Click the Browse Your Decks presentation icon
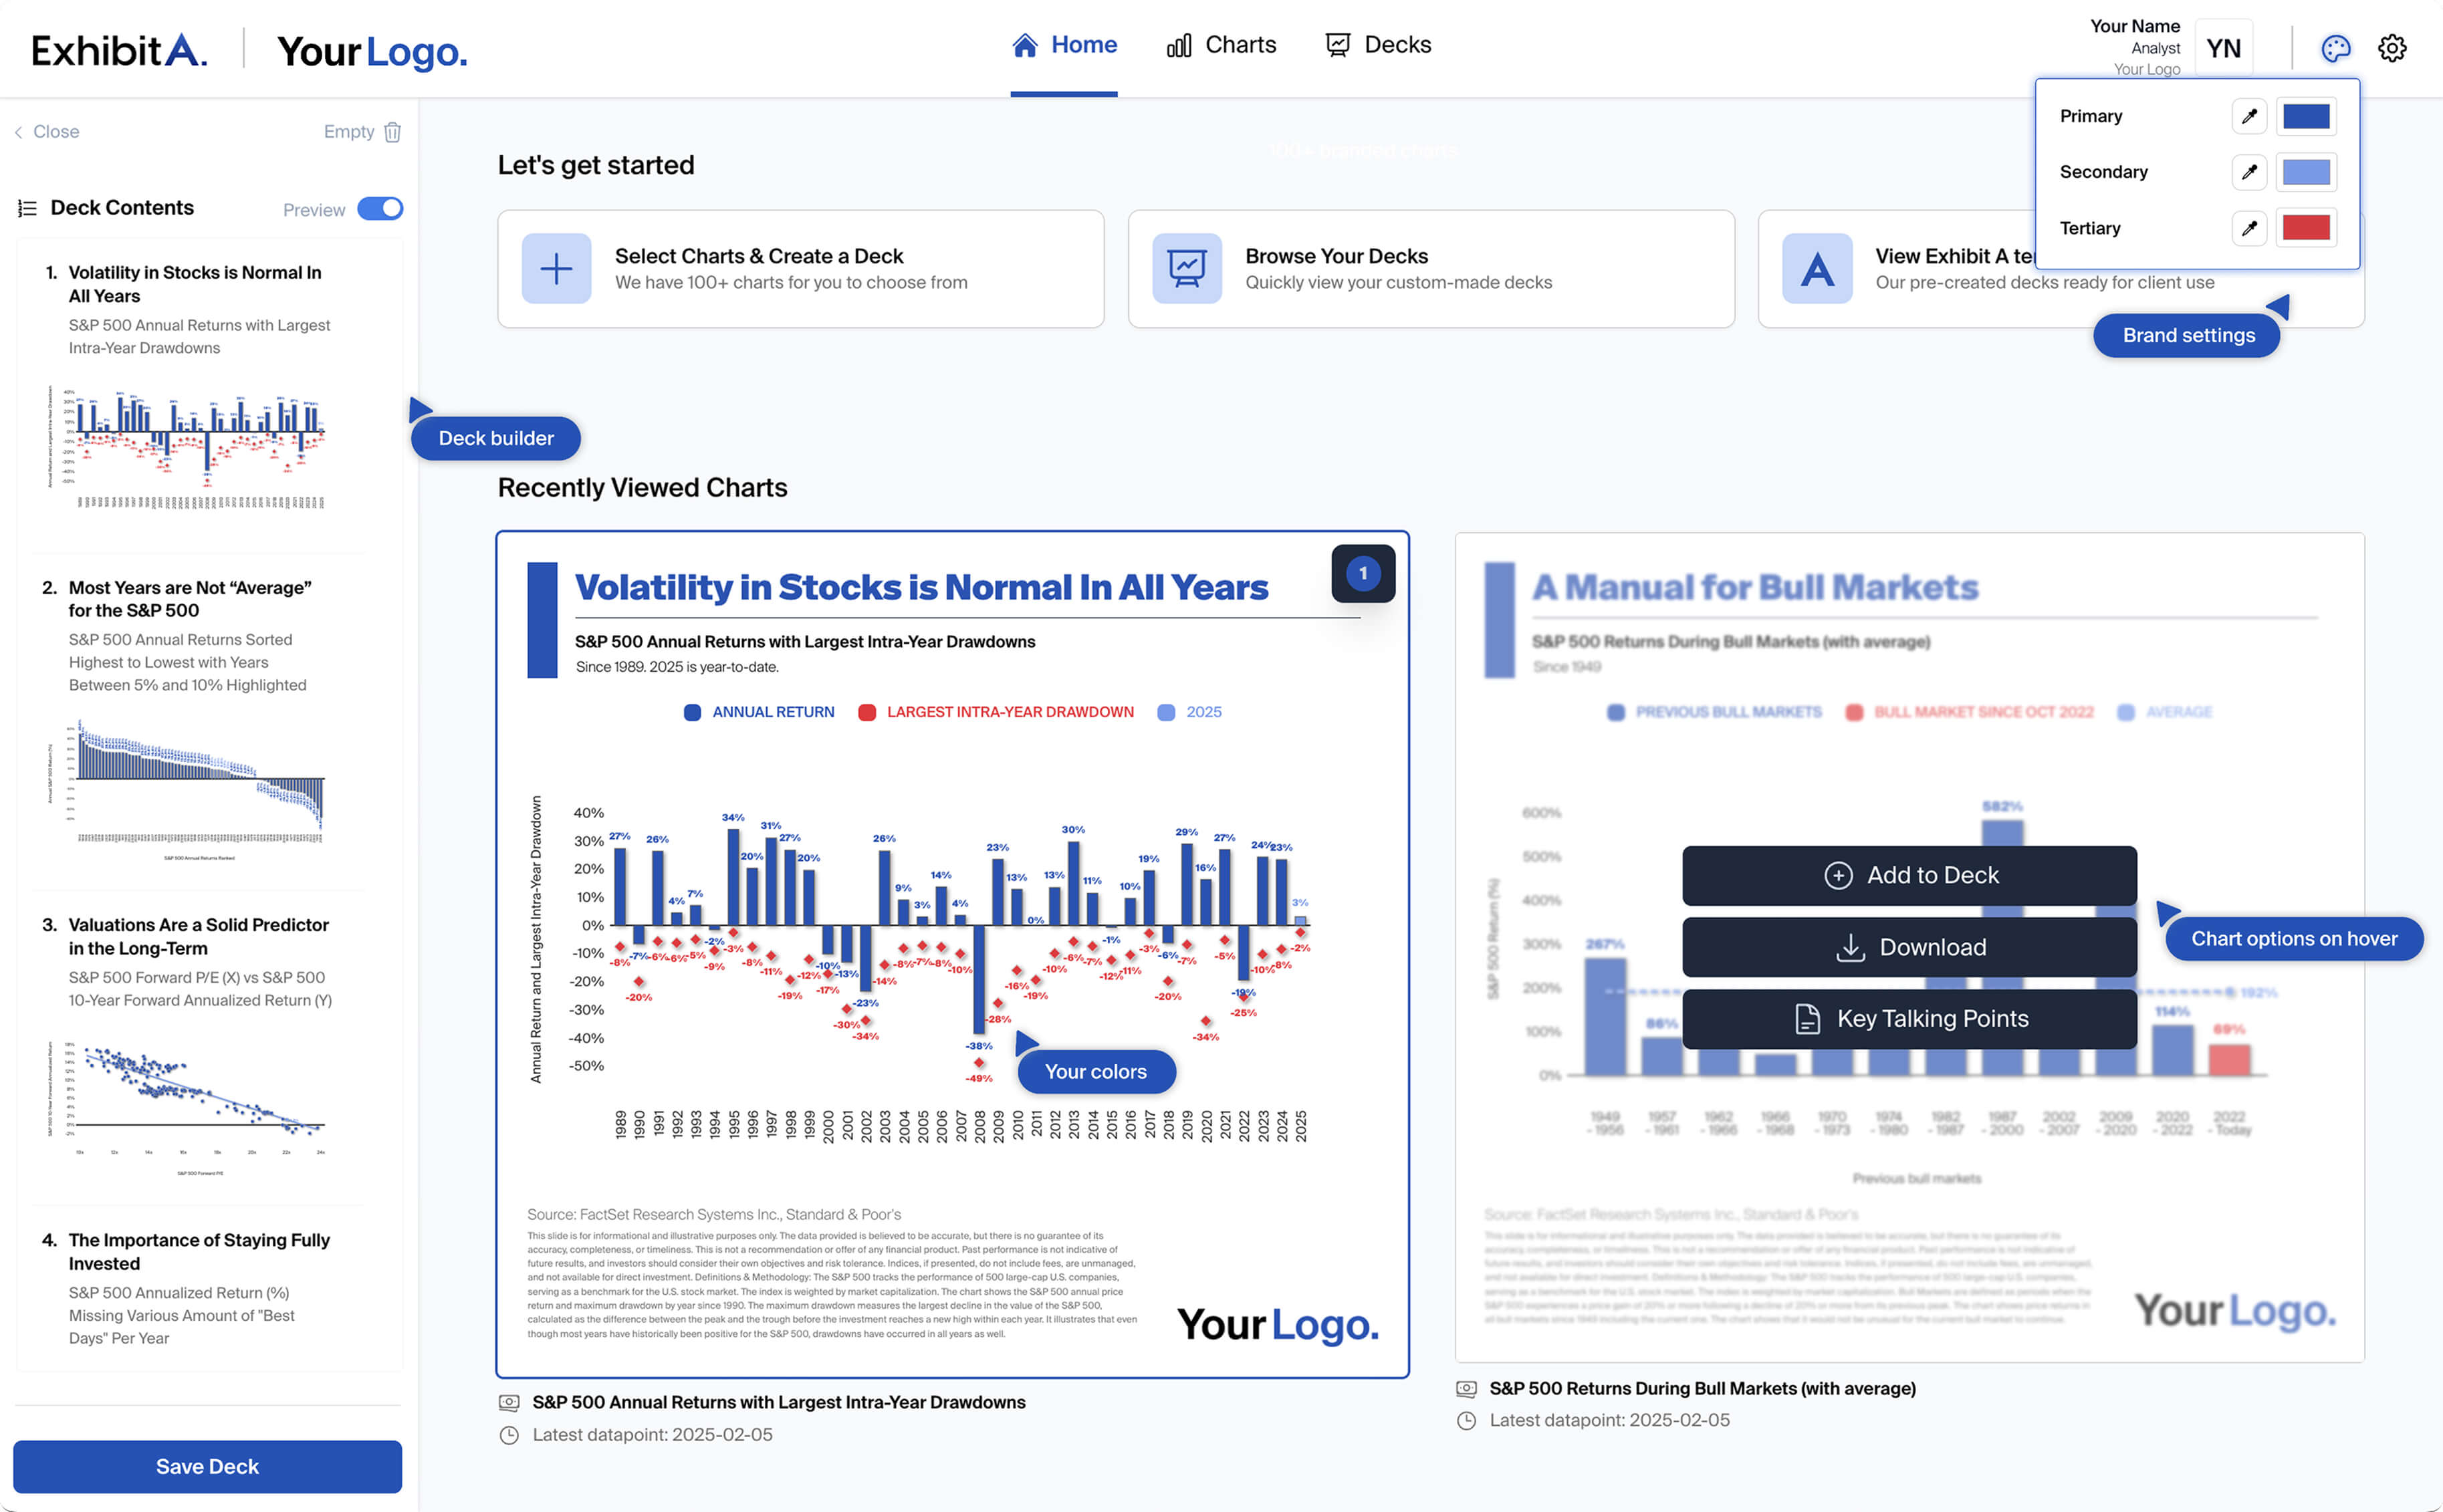The image size is (2443, 1512). coord(1186,268)
